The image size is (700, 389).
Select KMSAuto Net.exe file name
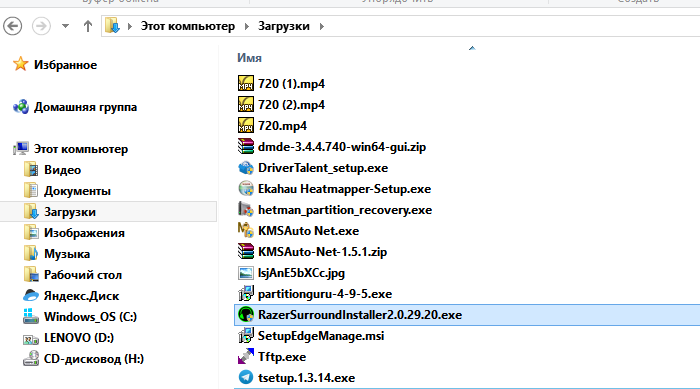(x=308, y=231)
